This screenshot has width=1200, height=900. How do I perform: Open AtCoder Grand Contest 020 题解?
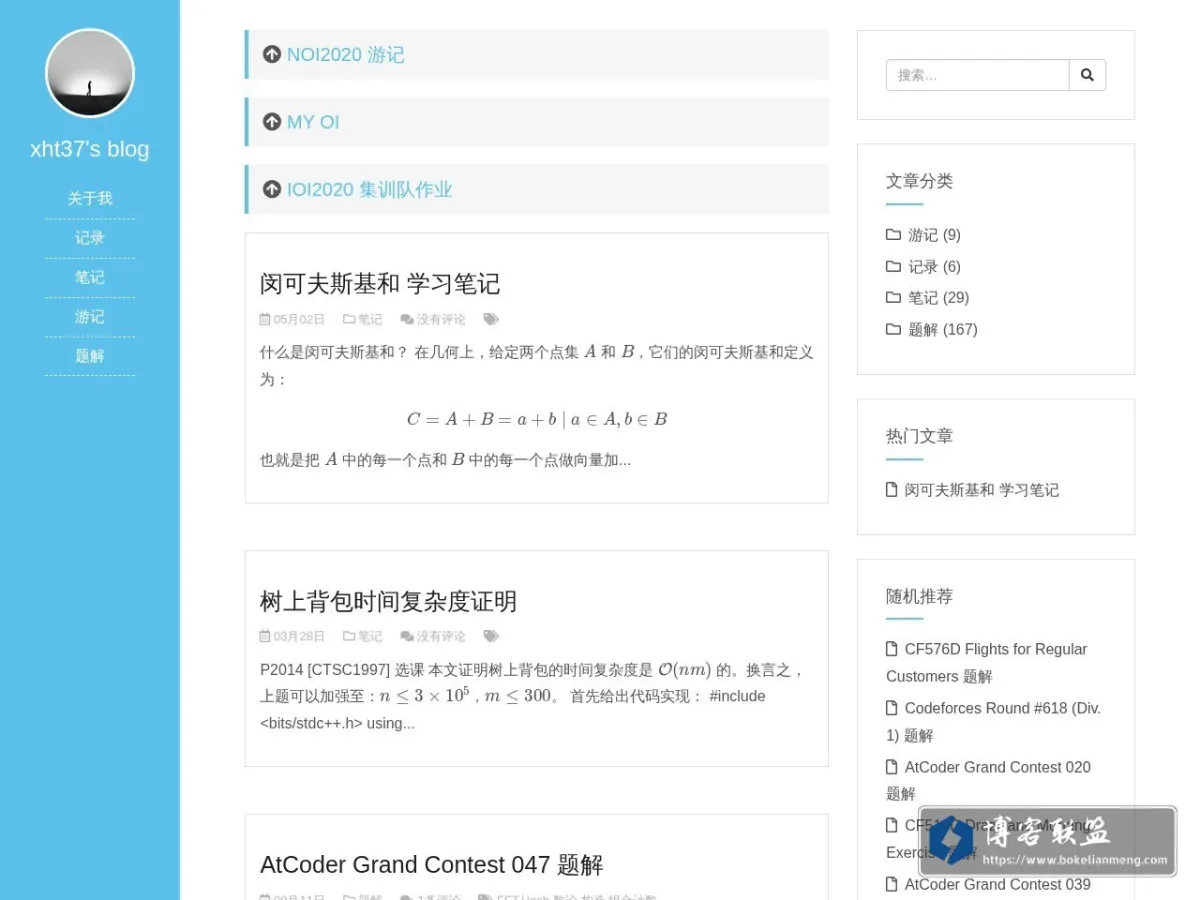pos(989,780)
